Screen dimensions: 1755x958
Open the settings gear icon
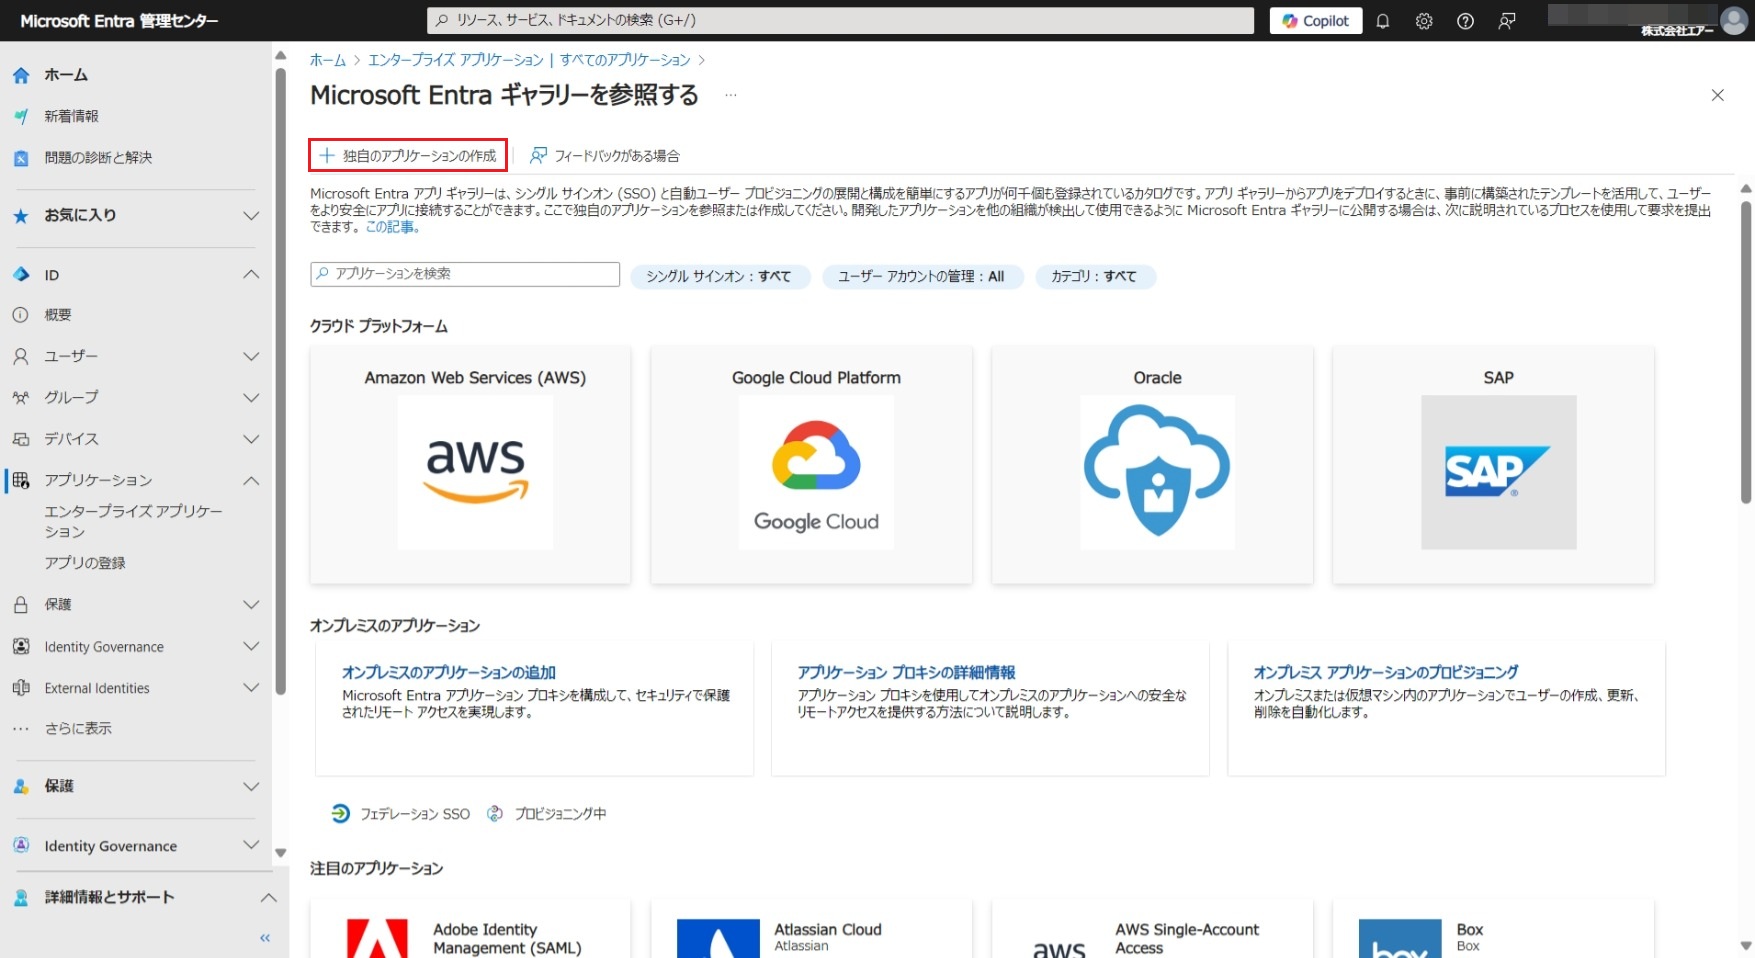1424,21
